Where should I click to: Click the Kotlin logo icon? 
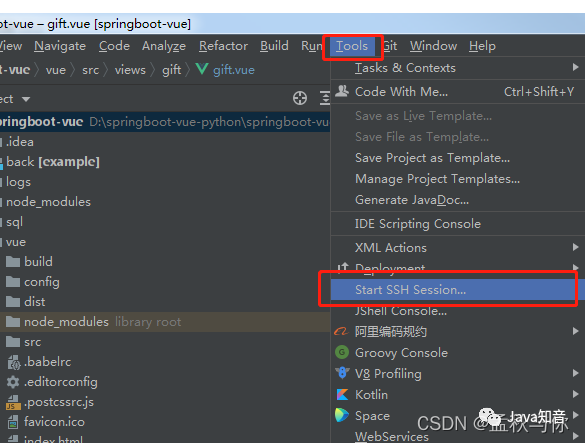coord(342,394)
